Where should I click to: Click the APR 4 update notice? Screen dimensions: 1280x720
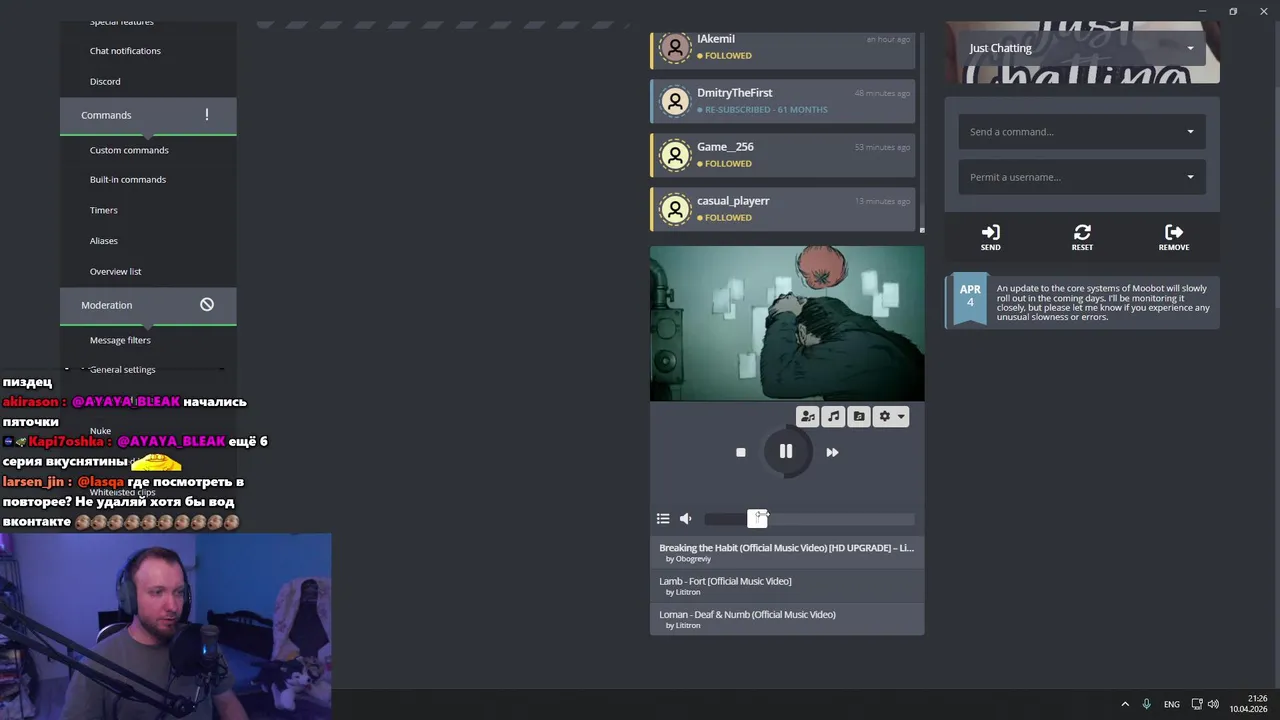click(x=1082, y=302)
